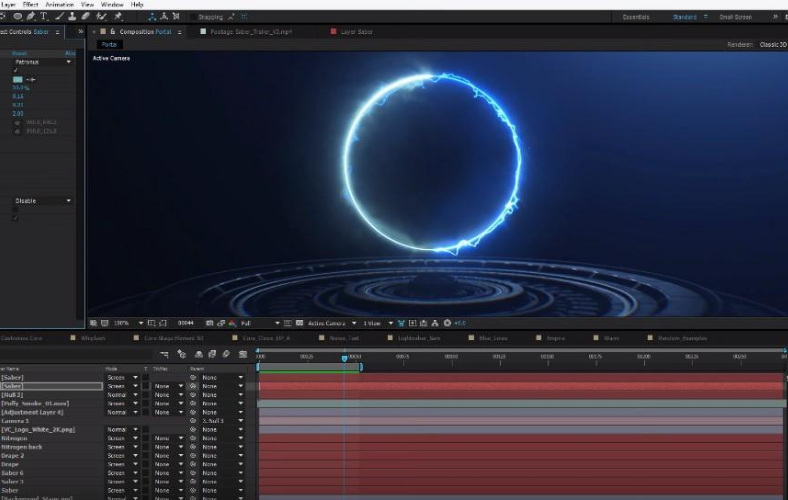
Task: Select the Type tool
Action: click(44, 17)
